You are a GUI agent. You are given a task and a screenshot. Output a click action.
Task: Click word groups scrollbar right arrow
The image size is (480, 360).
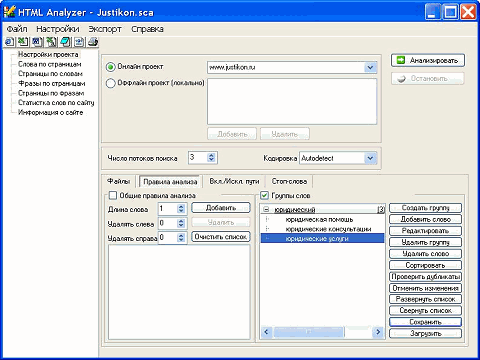[378, 332]
